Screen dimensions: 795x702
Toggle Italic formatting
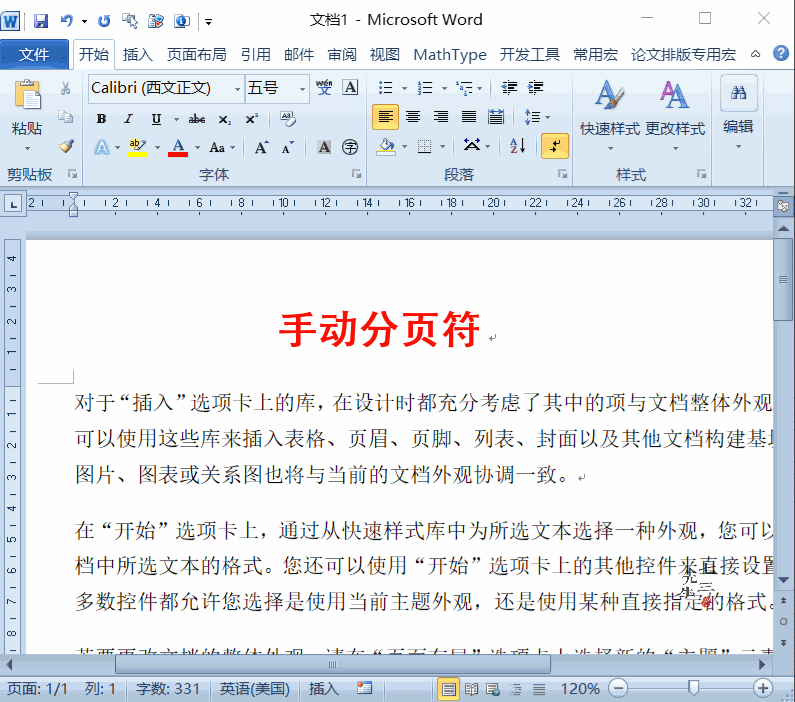point(129,119)
